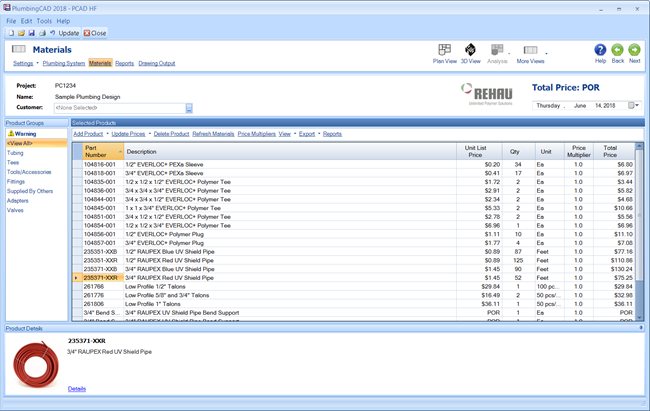Click the Update Prices link

[128, 134]
